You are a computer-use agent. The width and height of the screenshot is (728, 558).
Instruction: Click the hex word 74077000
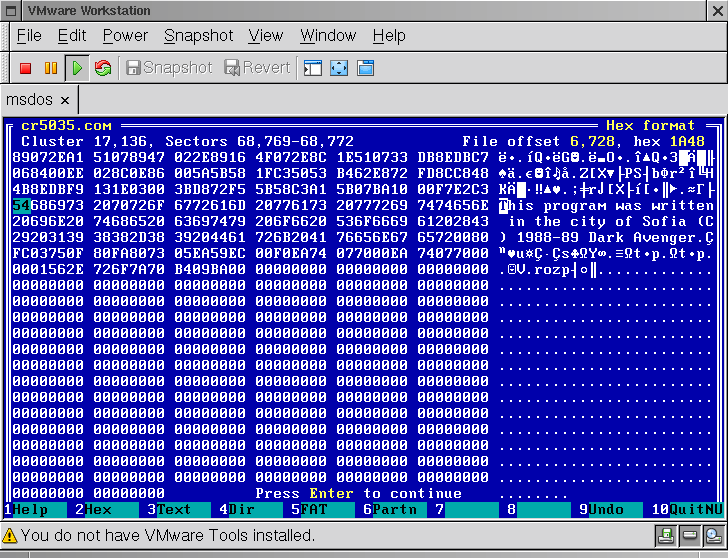click(453, 253)
